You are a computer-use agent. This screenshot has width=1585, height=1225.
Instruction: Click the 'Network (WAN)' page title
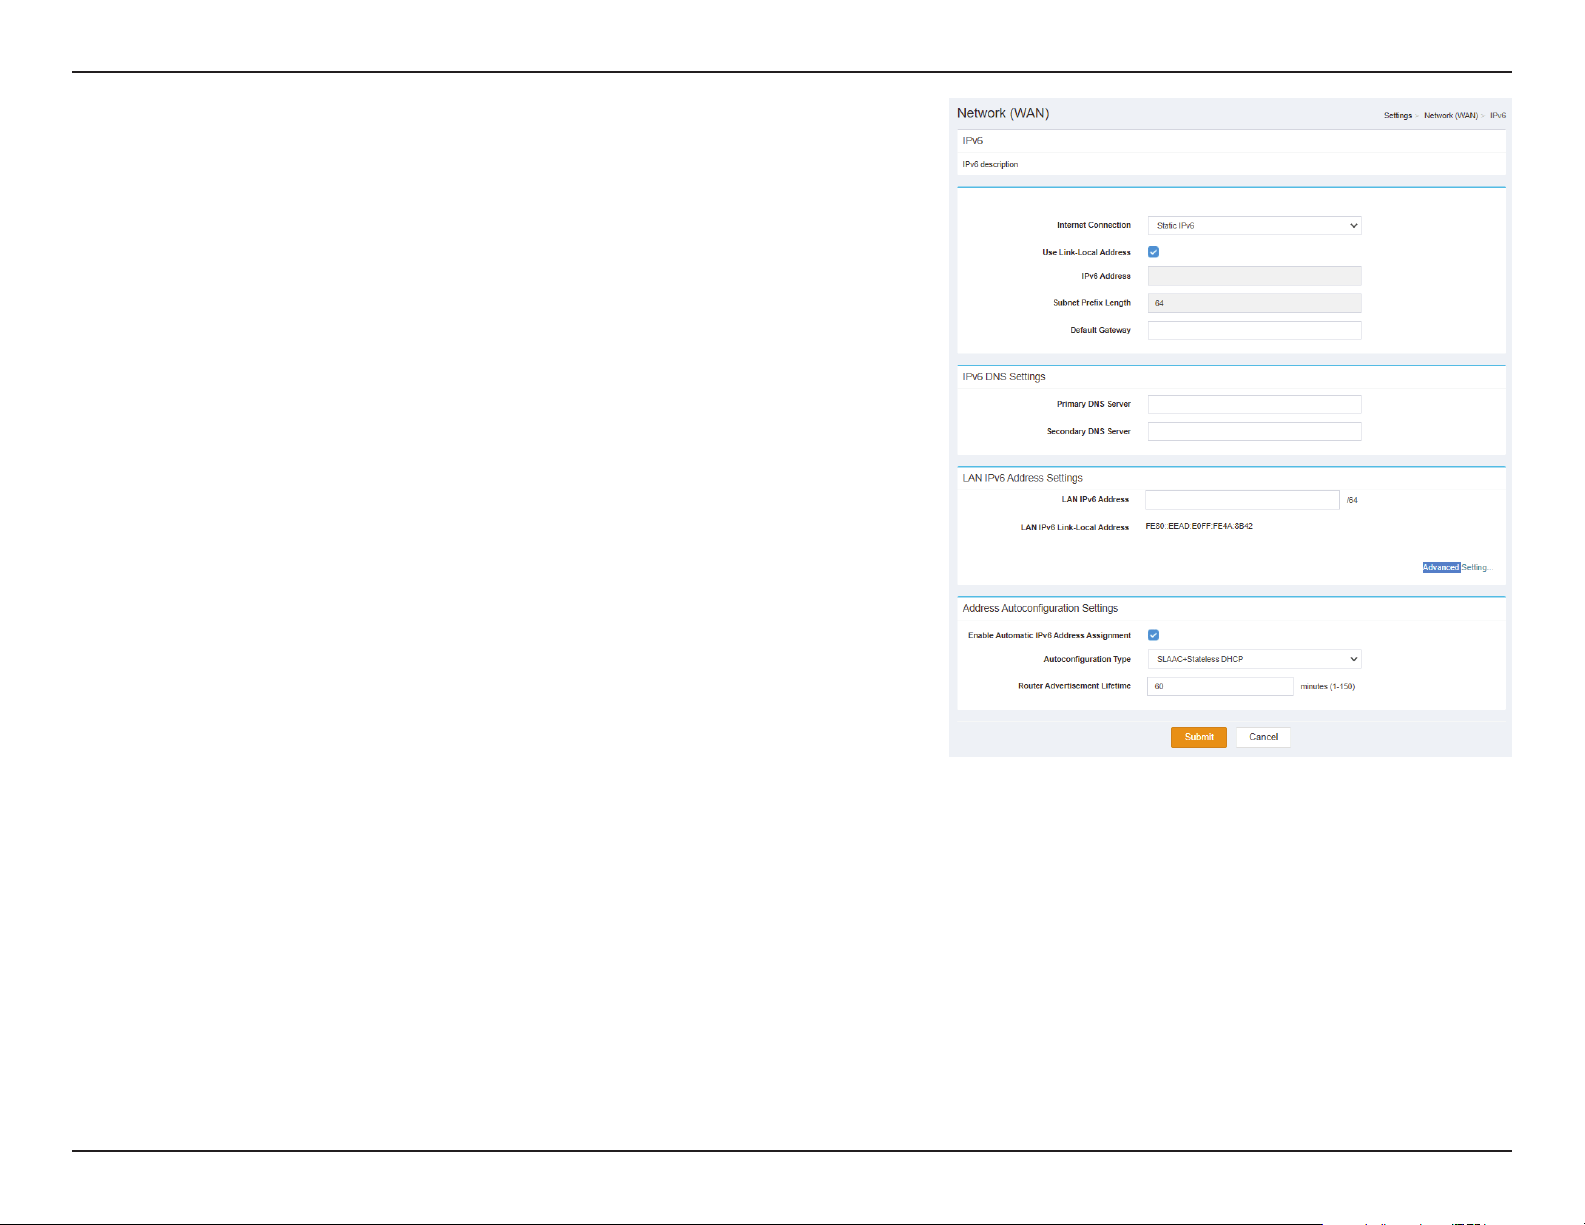click(x=1003, y=113)
